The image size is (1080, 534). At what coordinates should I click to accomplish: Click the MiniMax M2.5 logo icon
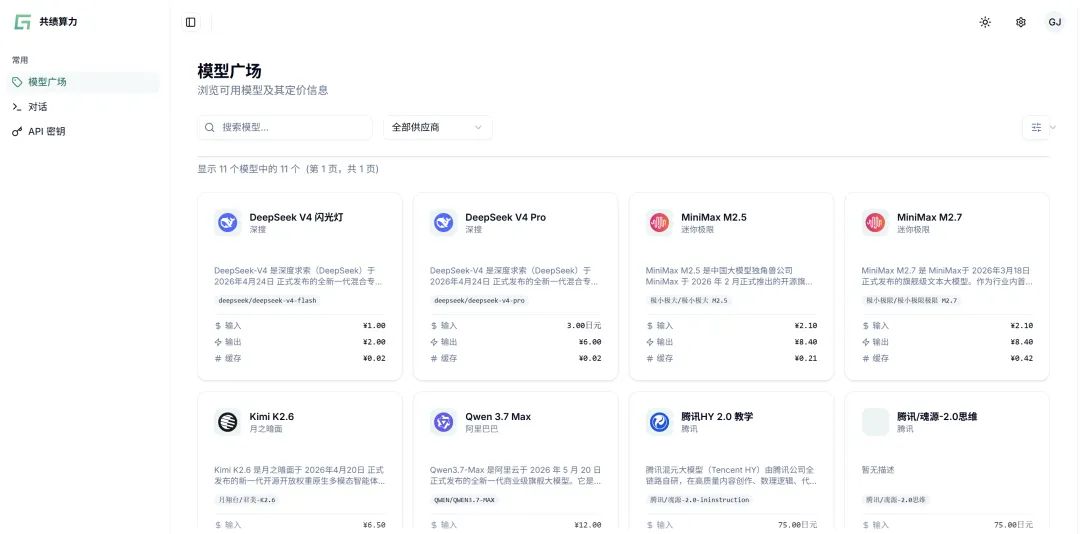point(659,223)
